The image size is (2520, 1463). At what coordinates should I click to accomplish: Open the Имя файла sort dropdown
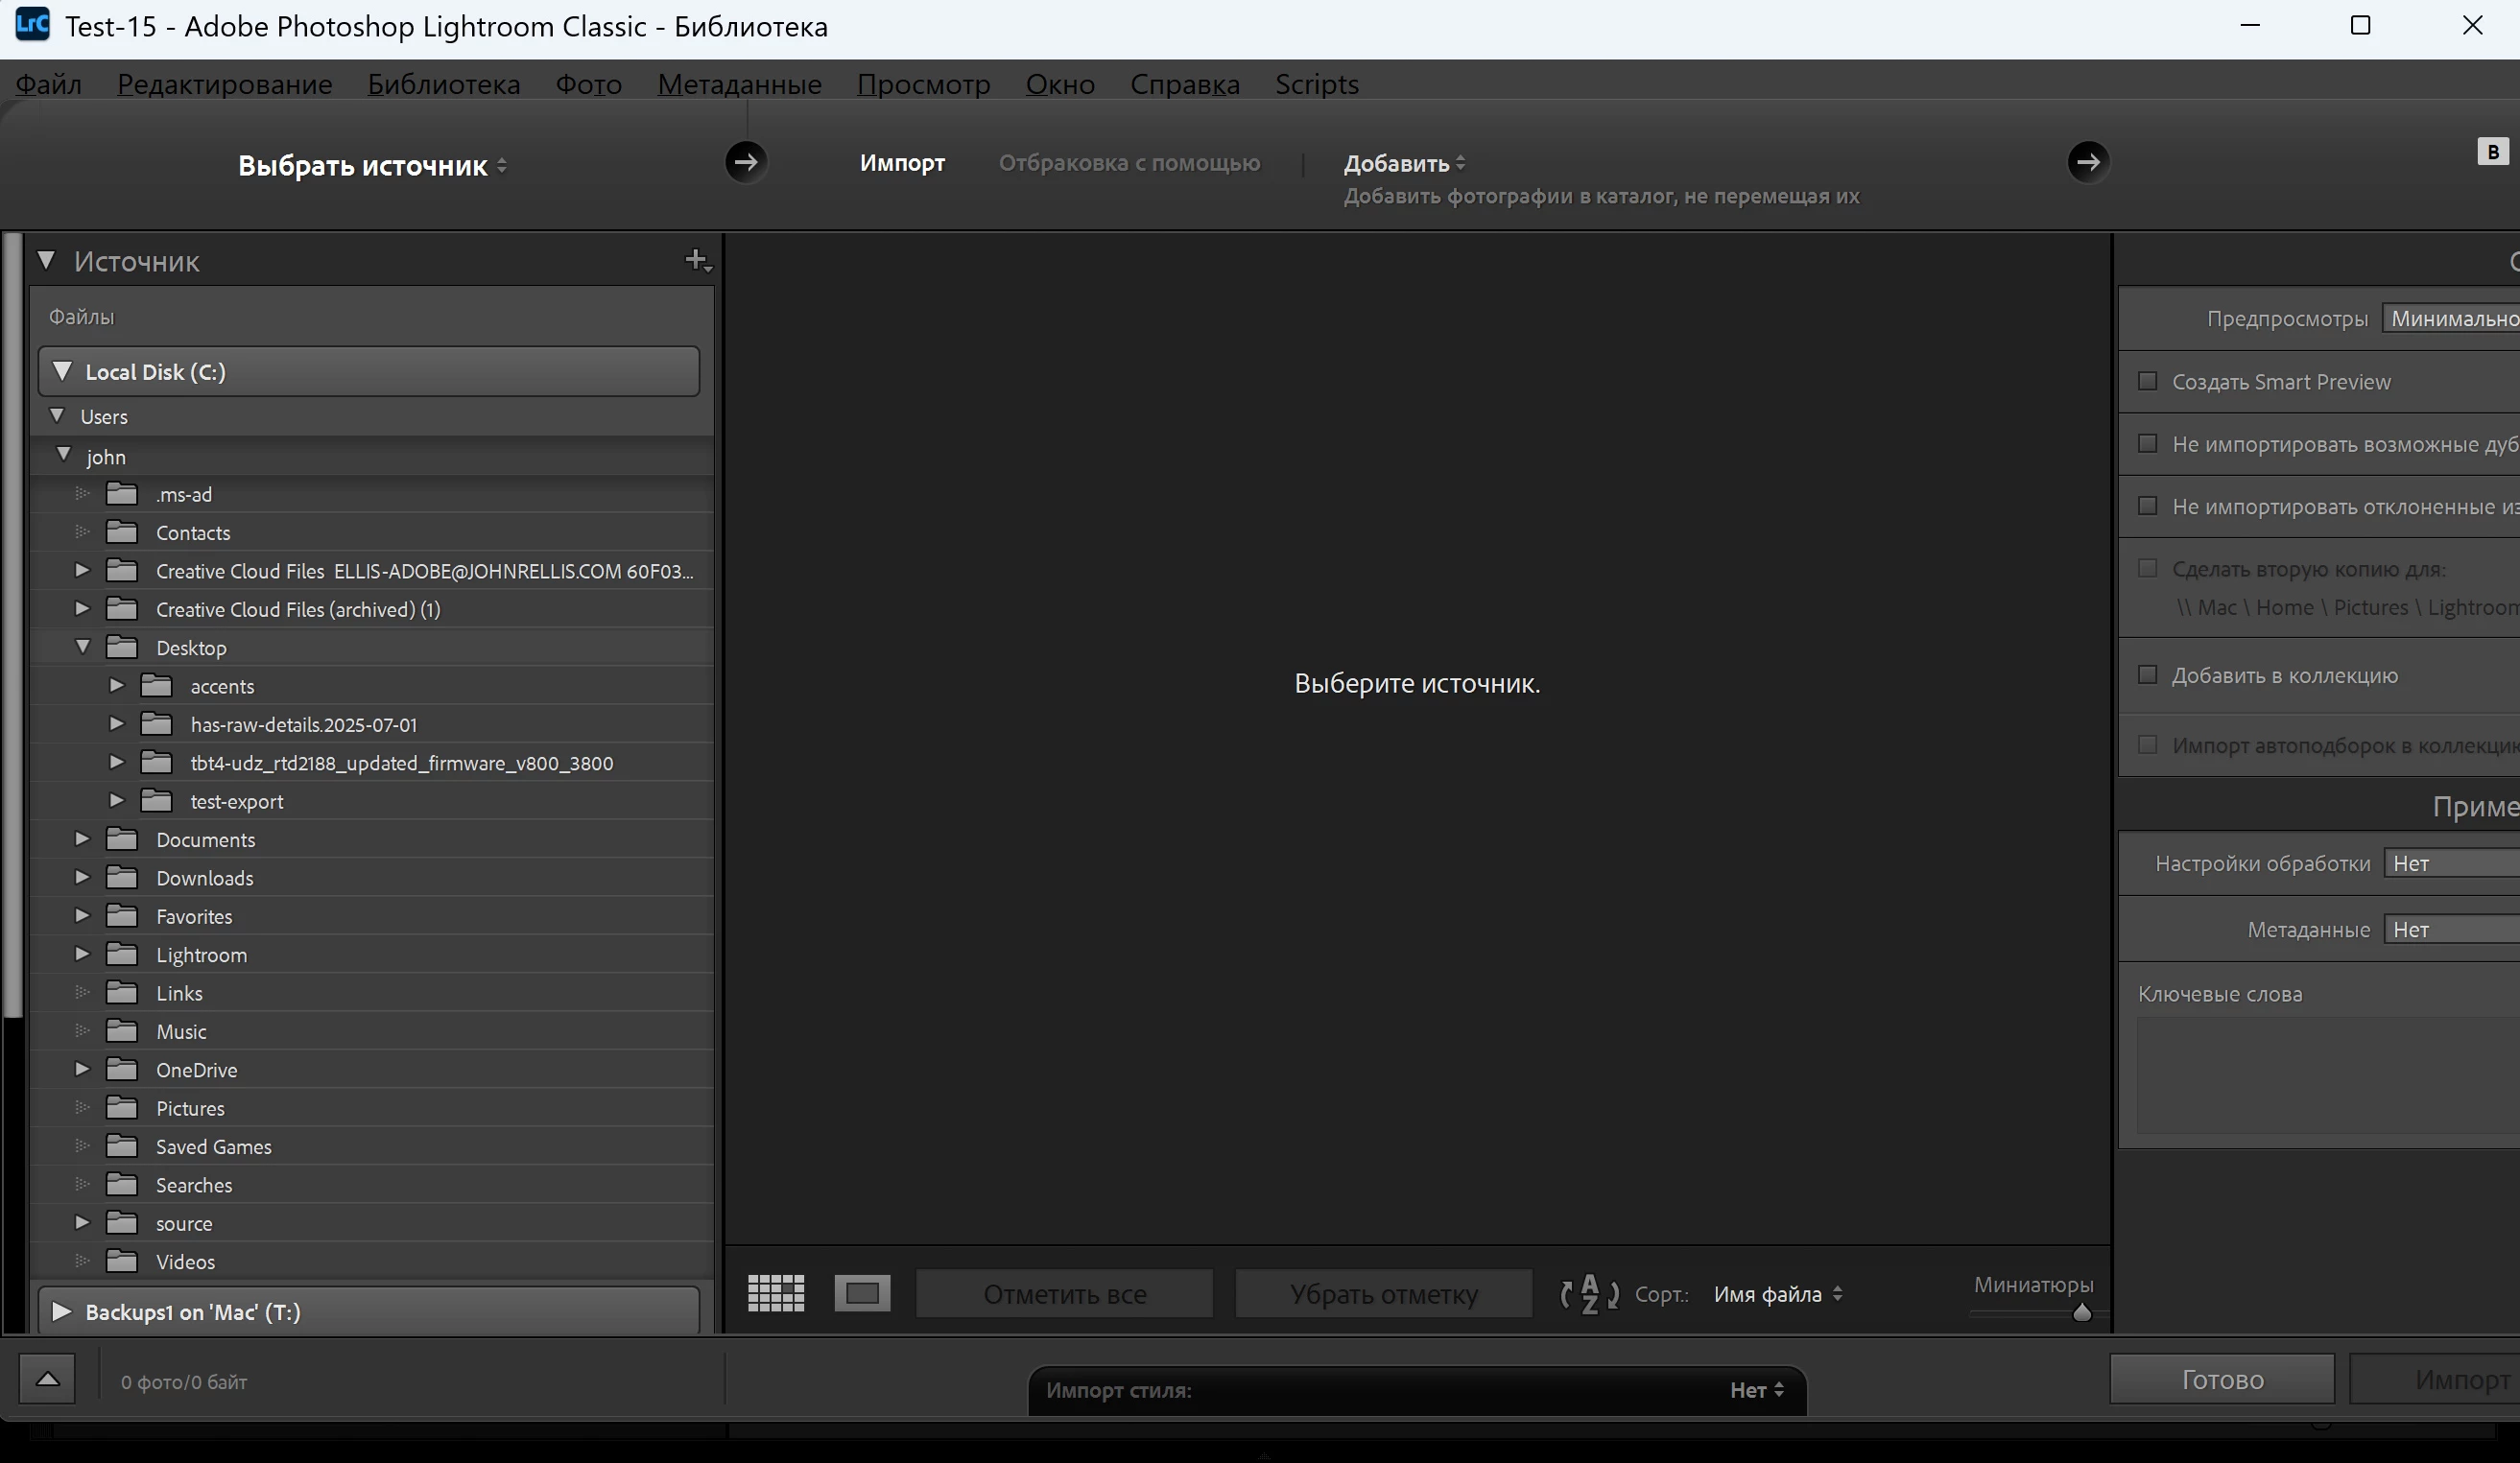click(1777, 1294)
